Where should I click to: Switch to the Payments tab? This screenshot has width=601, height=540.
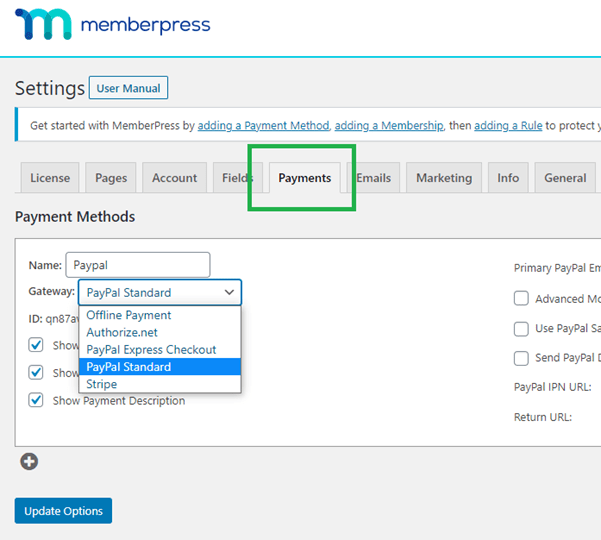[305, 178]
